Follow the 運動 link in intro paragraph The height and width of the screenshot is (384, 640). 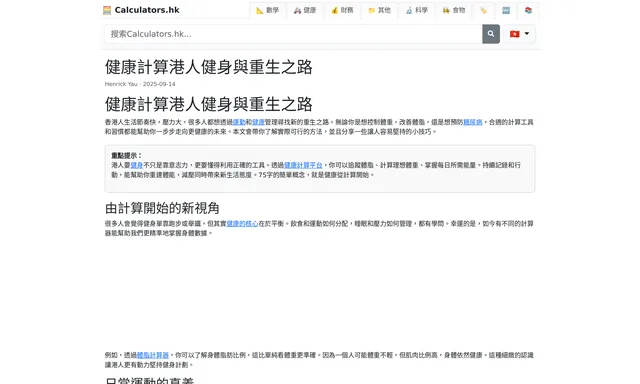(x=239, y=122)
